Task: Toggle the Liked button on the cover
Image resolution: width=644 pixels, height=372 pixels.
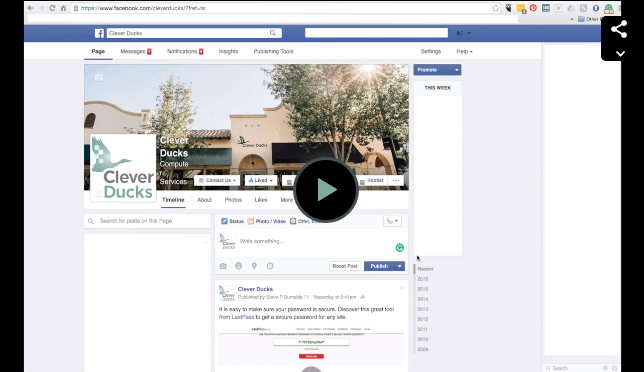Action: coord(261,180)
